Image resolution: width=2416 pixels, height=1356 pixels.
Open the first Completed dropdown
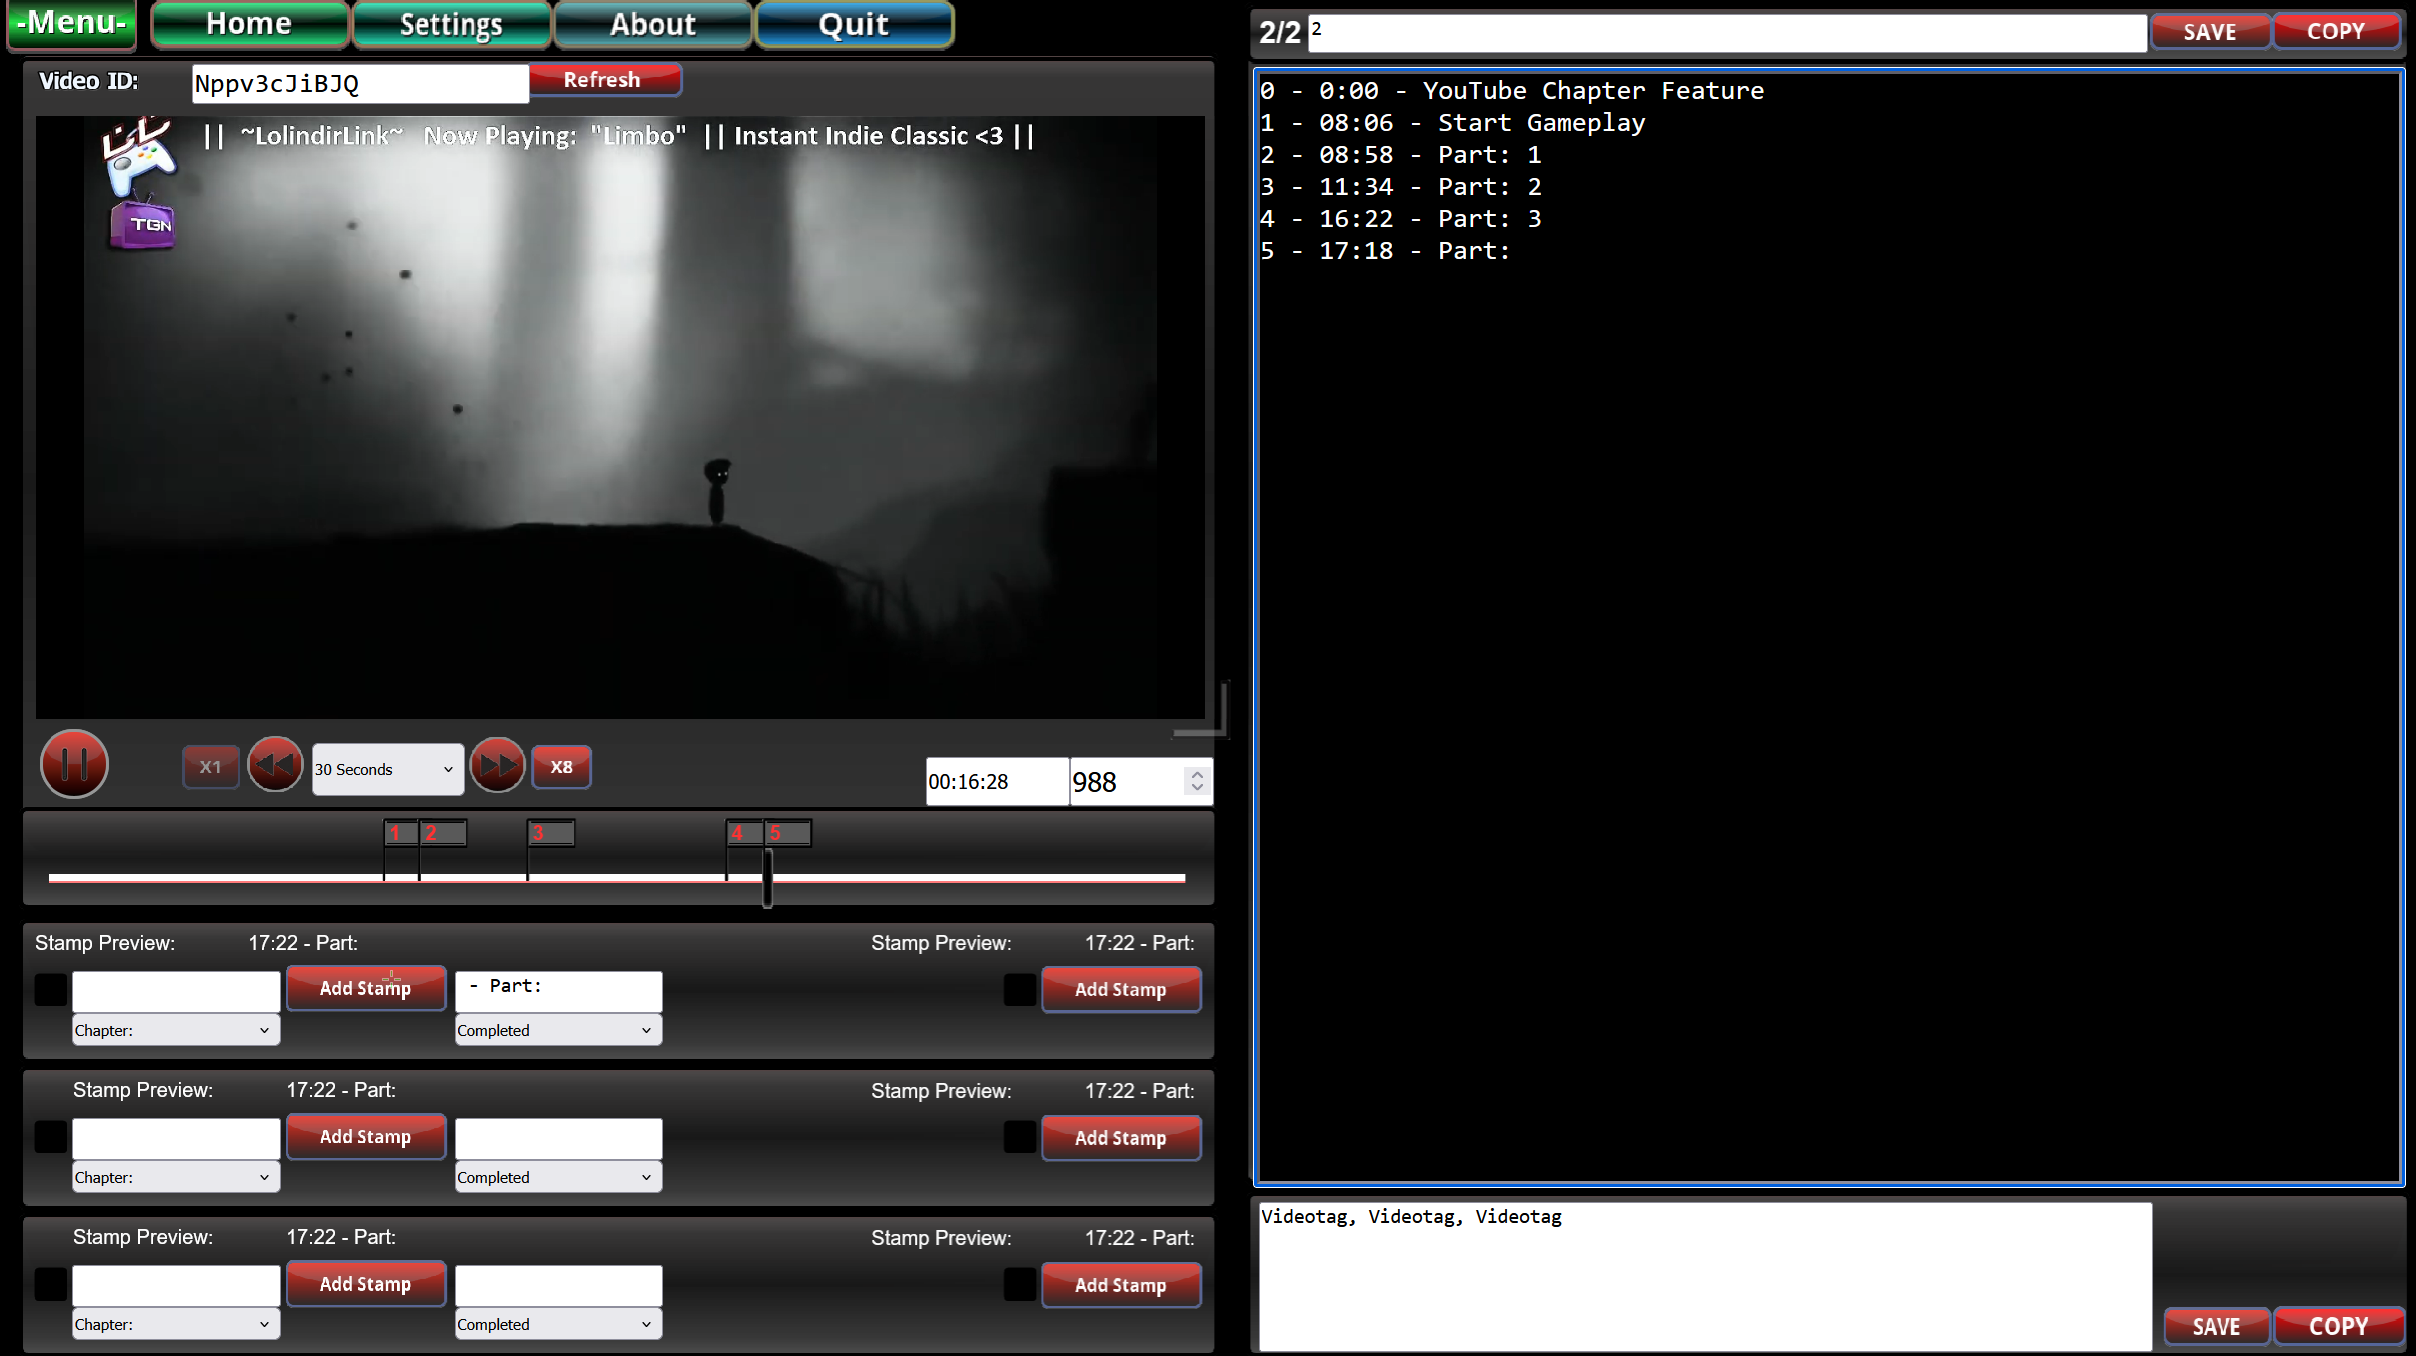pos(558,1030)
